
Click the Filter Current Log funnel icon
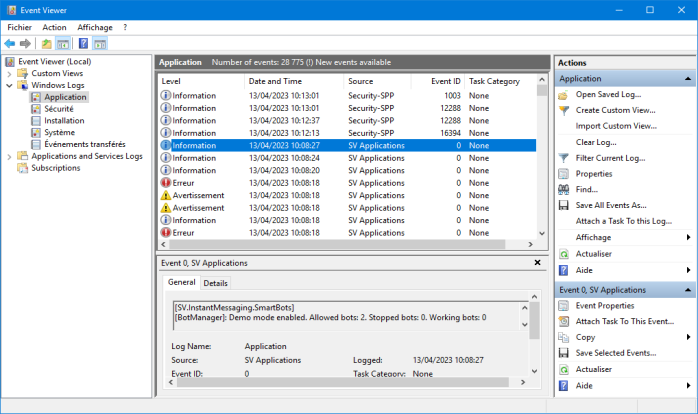tap(564, 158)
